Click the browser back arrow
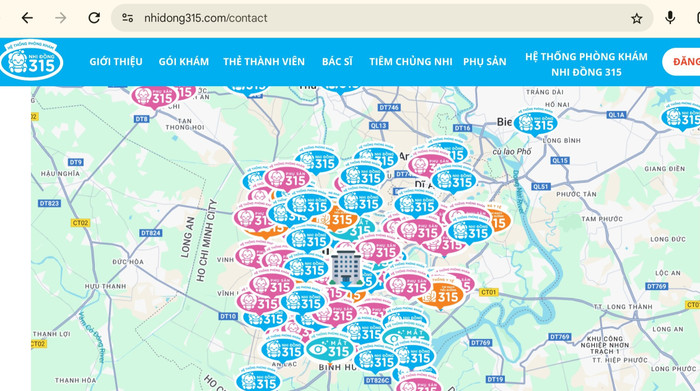This screenshot has height=391, width=700. click(x=27, y=18)
